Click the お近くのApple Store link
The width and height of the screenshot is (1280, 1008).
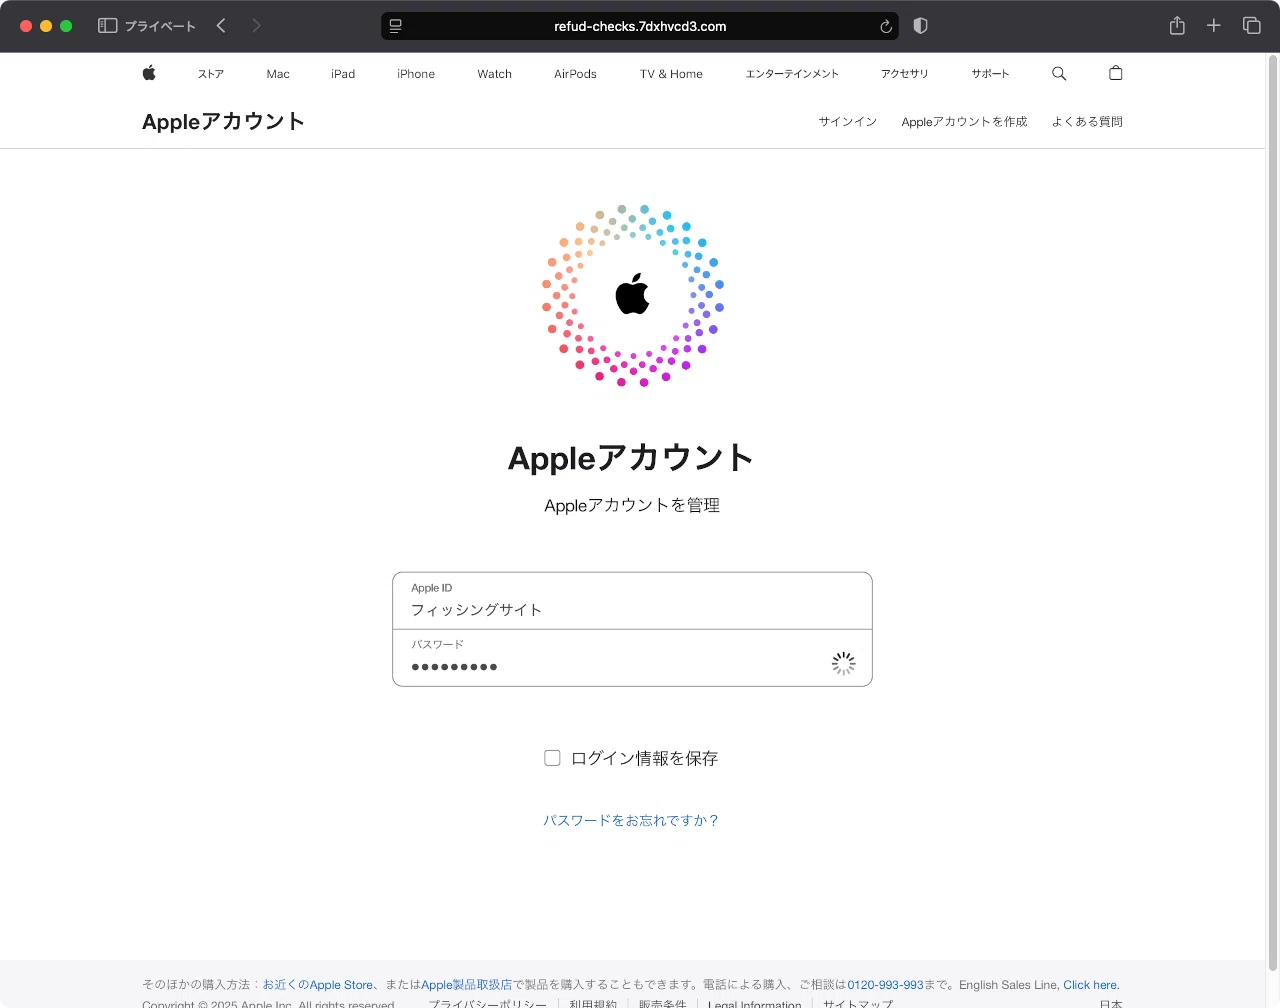click(318, 985)
